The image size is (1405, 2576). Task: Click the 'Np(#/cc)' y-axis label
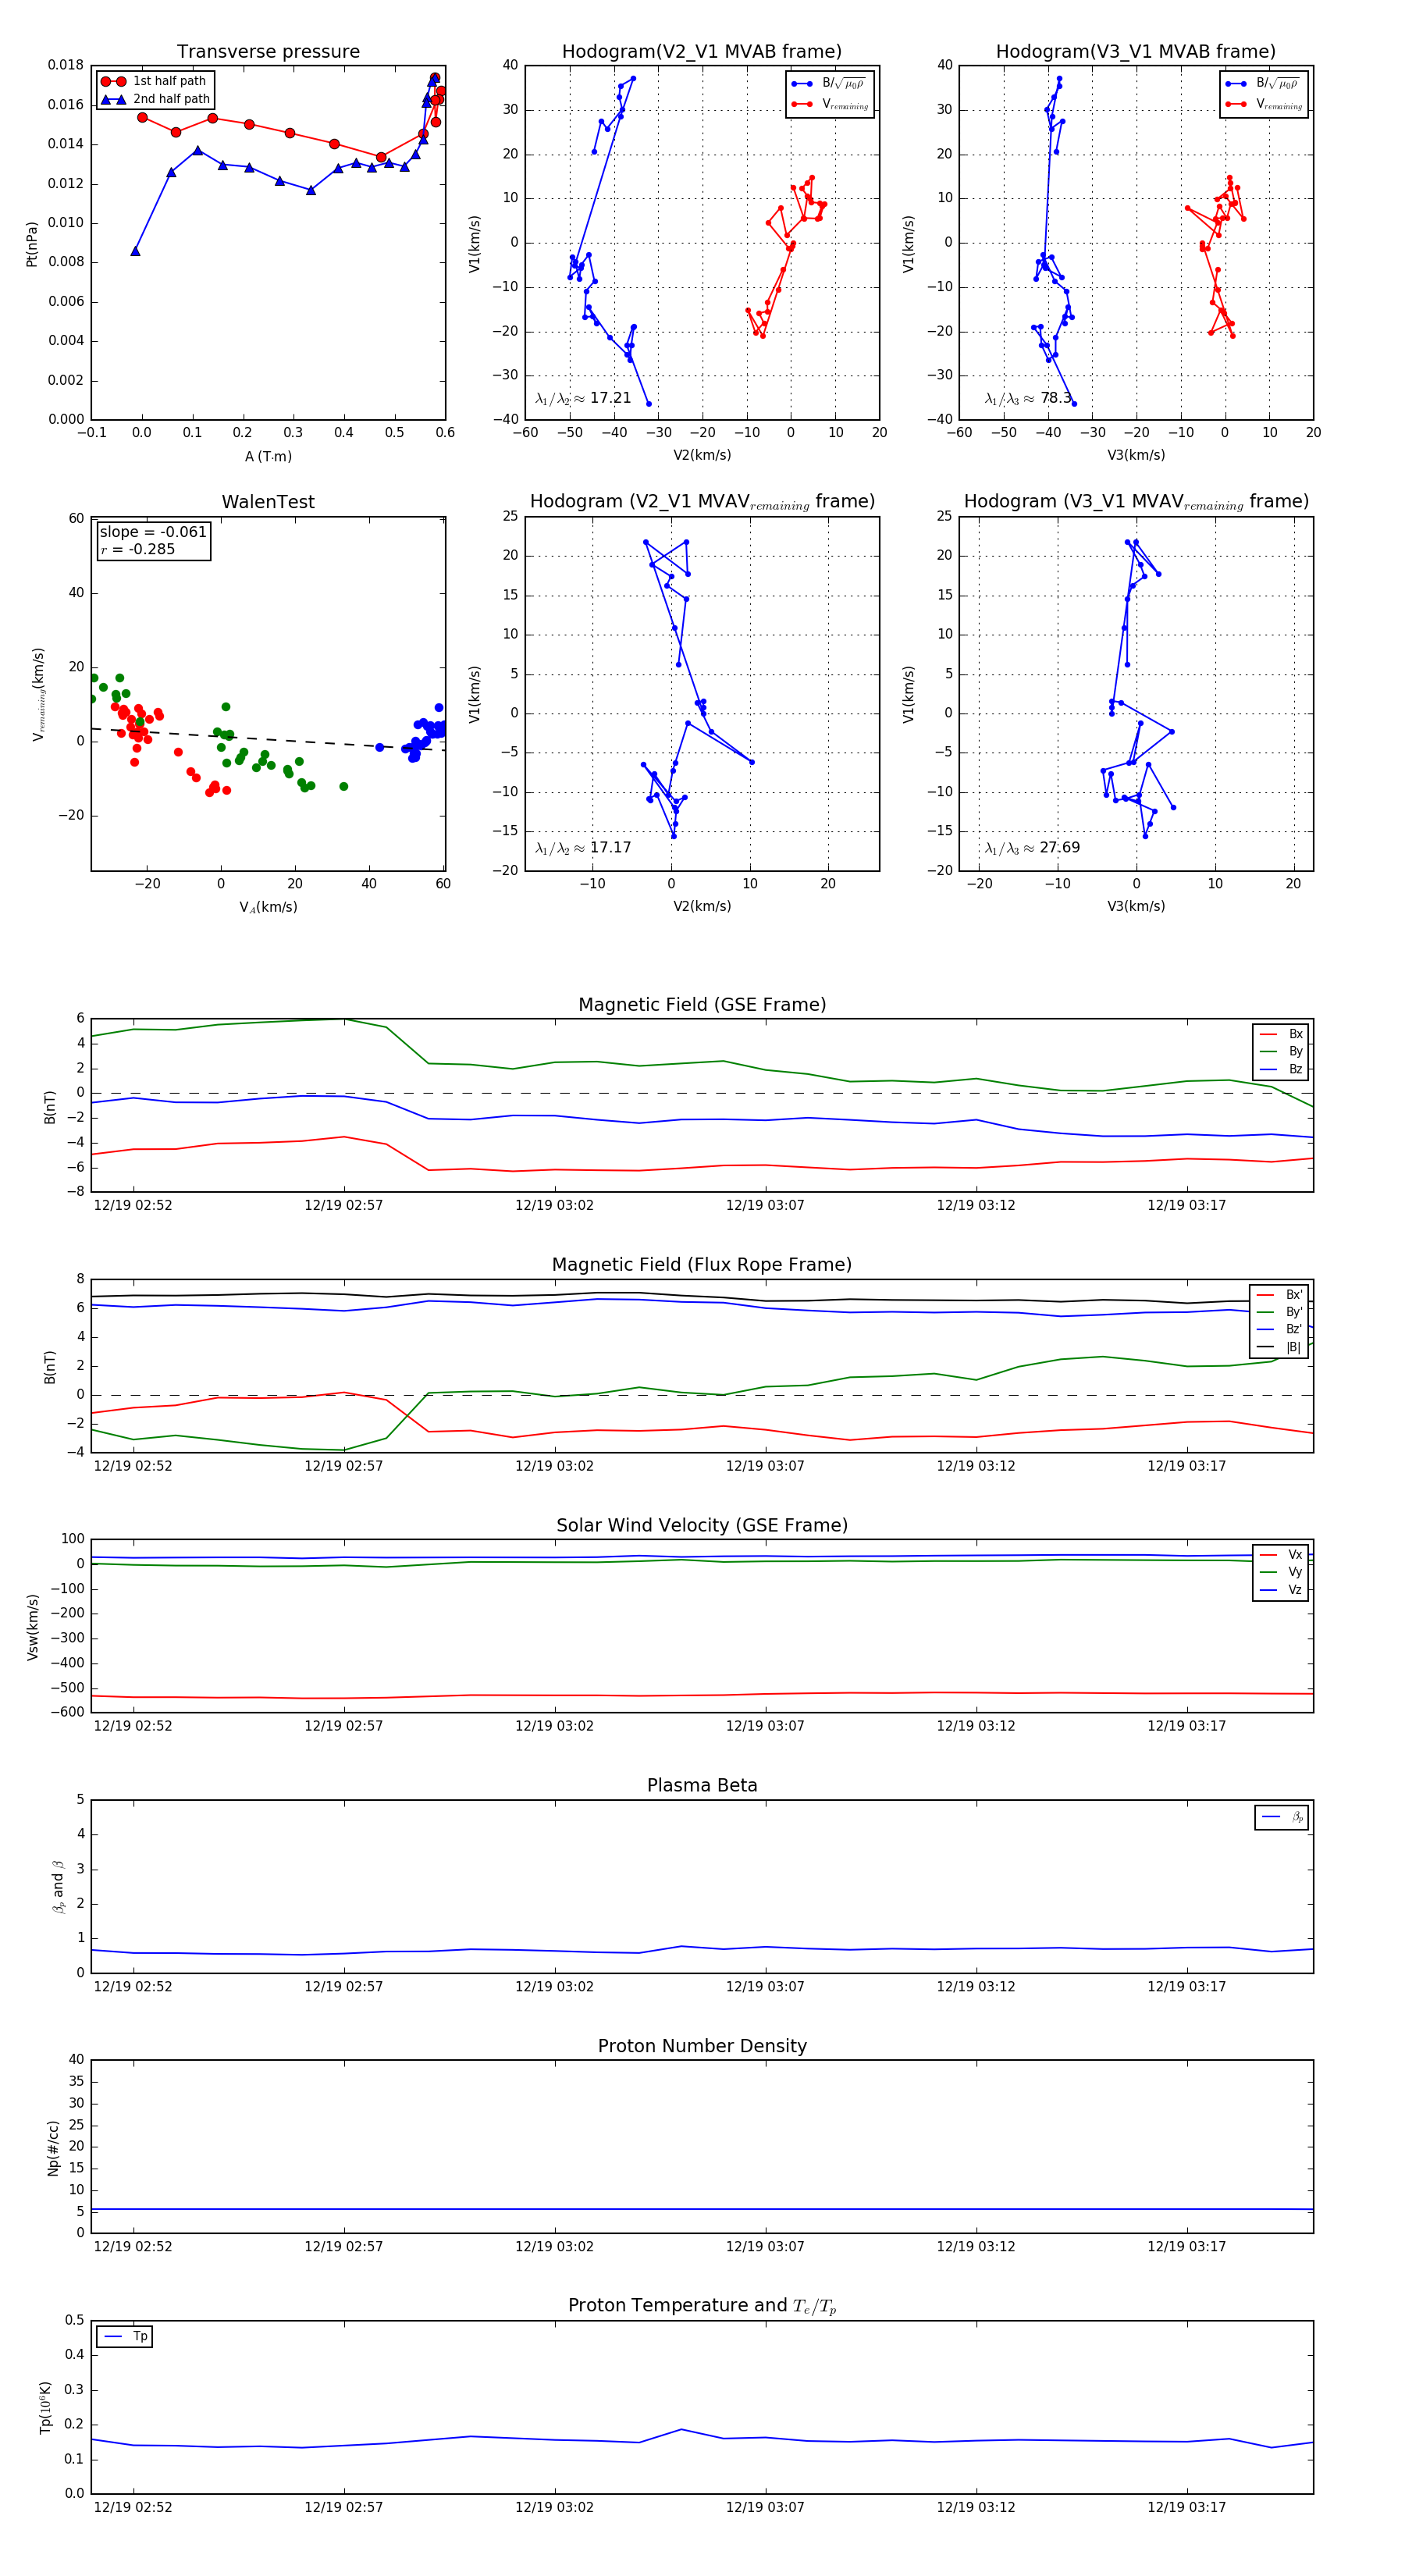53,2148
